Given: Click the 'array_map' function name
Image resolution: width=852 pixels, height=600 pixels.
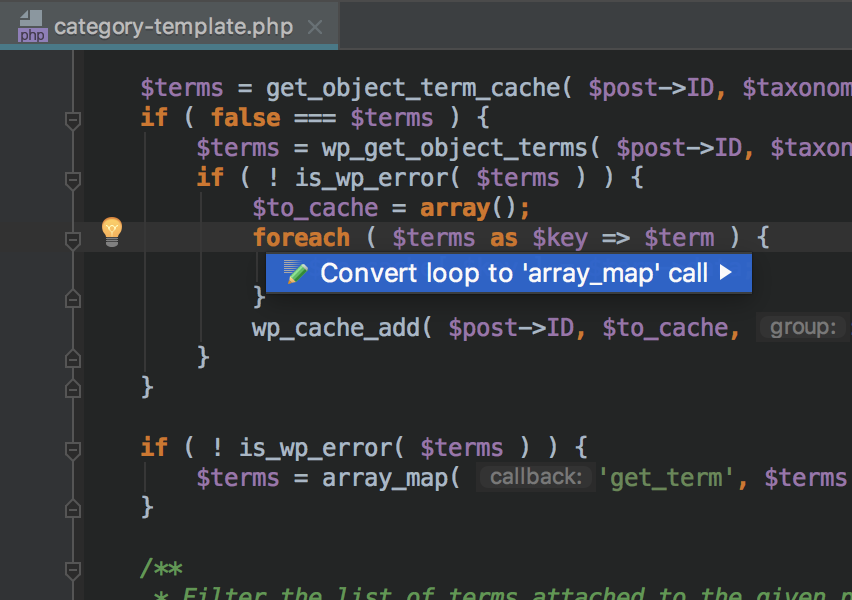Looking at the screenshot, I should (x=385, y=478).
